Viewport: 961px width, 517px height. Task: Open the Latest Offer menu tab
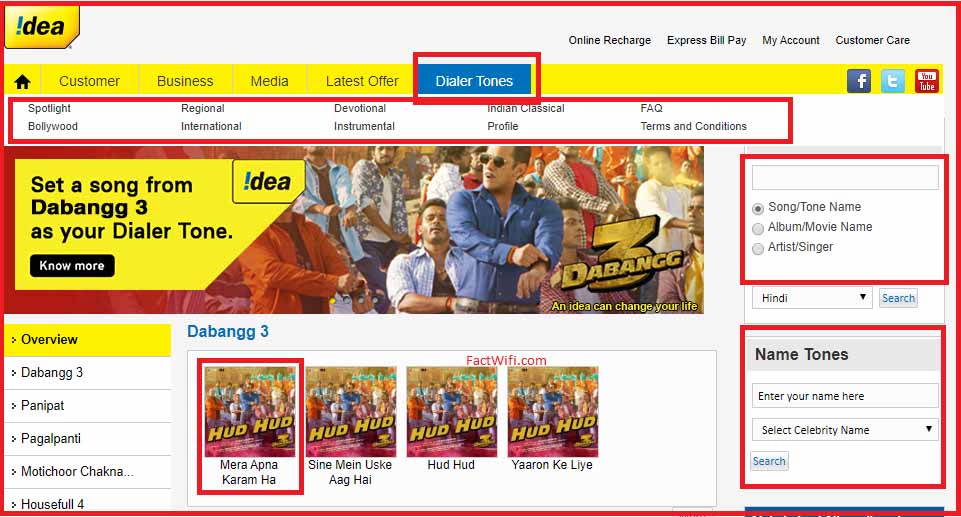point(362,81)
